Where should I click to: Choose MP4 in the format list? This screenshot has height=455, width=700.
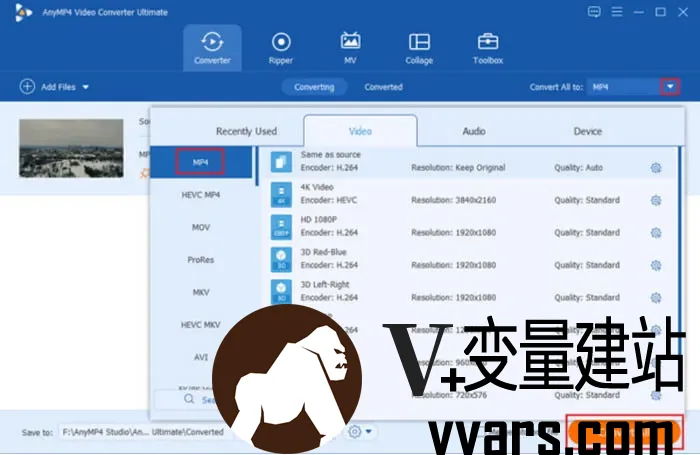coord(201,162)
